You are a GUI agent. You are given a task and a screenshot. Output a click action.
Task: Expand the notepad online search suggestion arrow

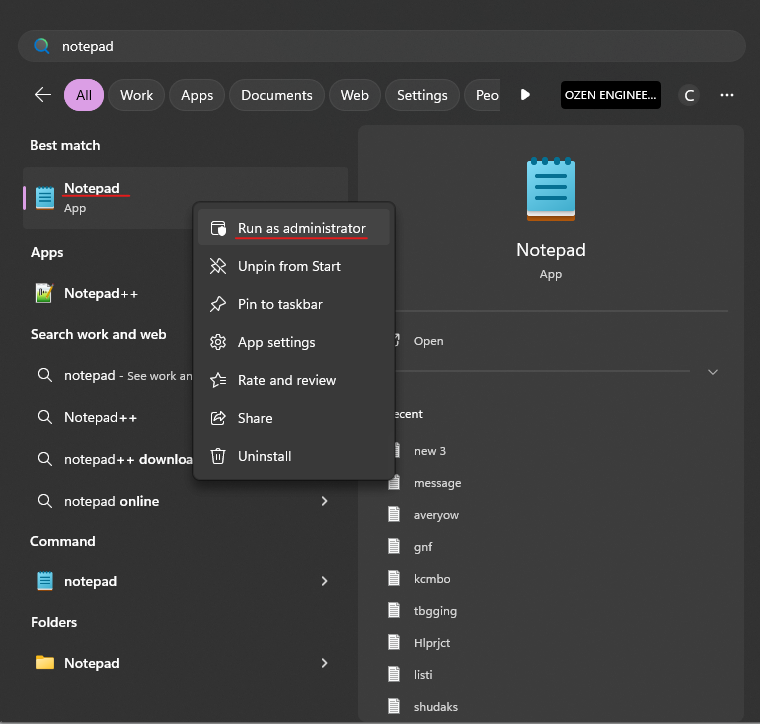324,501
